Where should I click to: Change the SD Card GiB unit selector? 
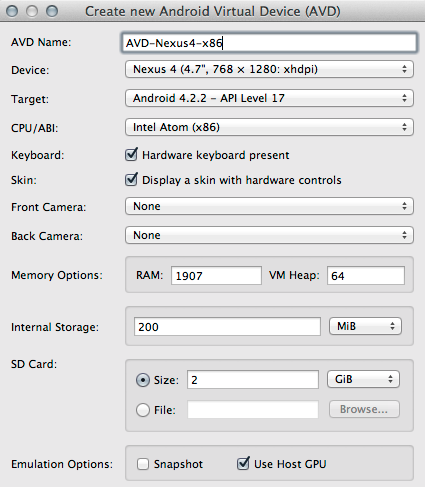click(x=363, y=379)
